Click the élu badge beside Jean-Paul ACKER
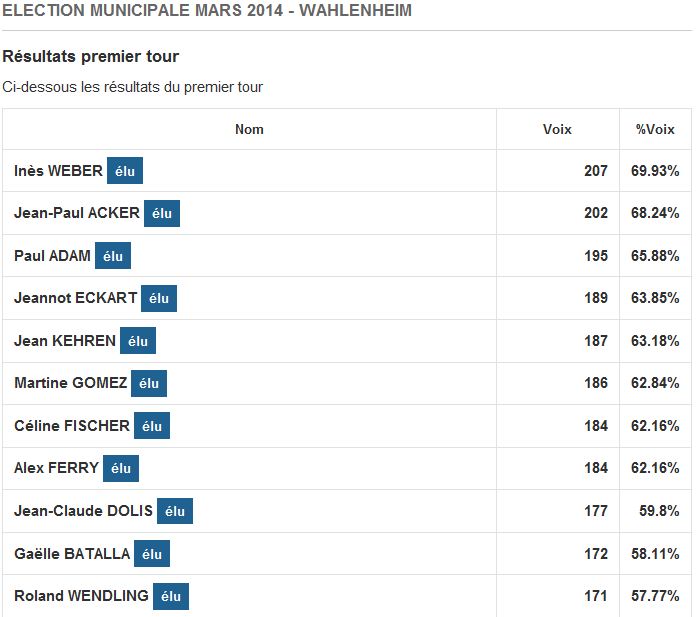The image size is (697, 617). click(162, 213)
